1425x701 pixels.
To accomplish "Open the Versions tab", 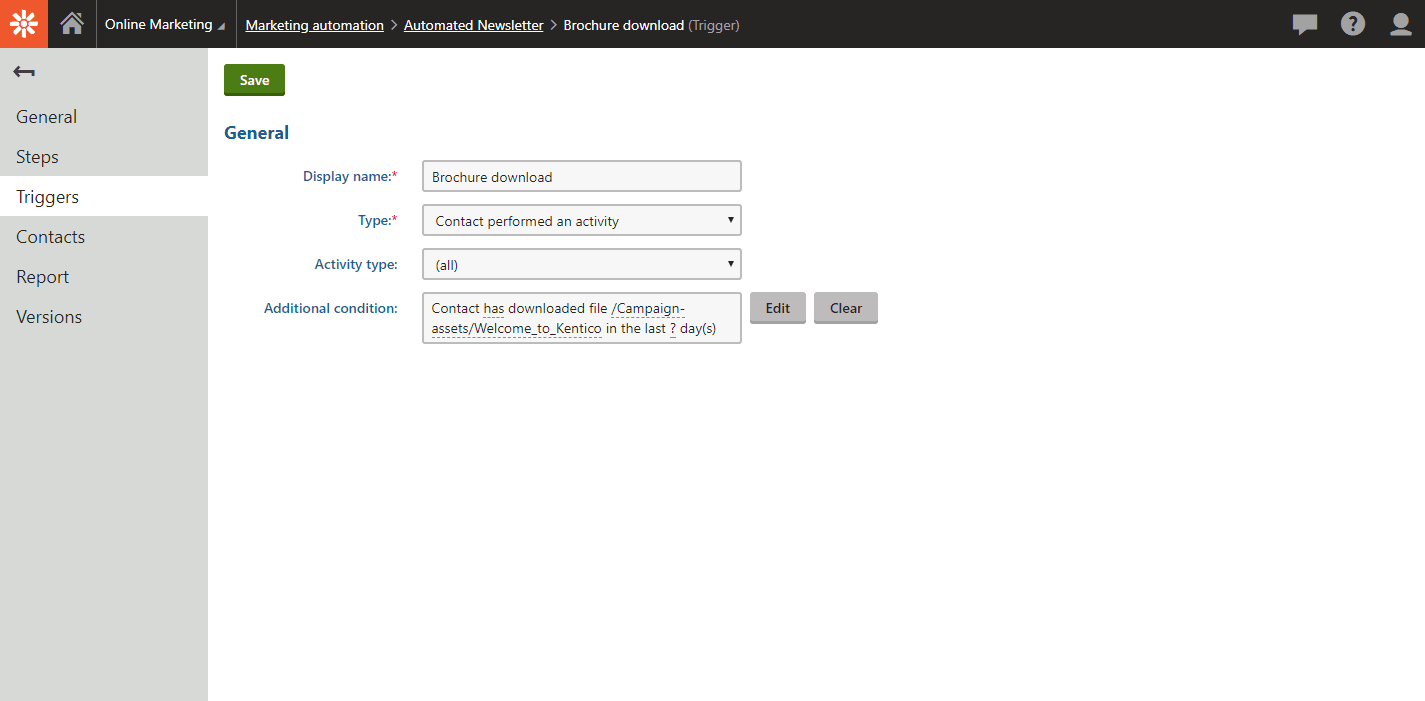I will pos(104,317).
